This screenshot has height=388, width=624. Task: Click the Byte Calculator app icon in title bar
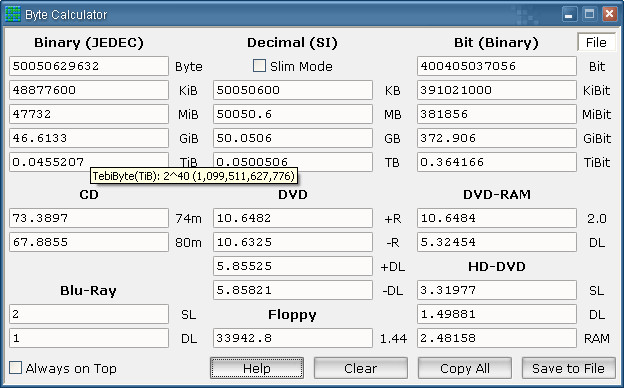click(x=12, y=14)
